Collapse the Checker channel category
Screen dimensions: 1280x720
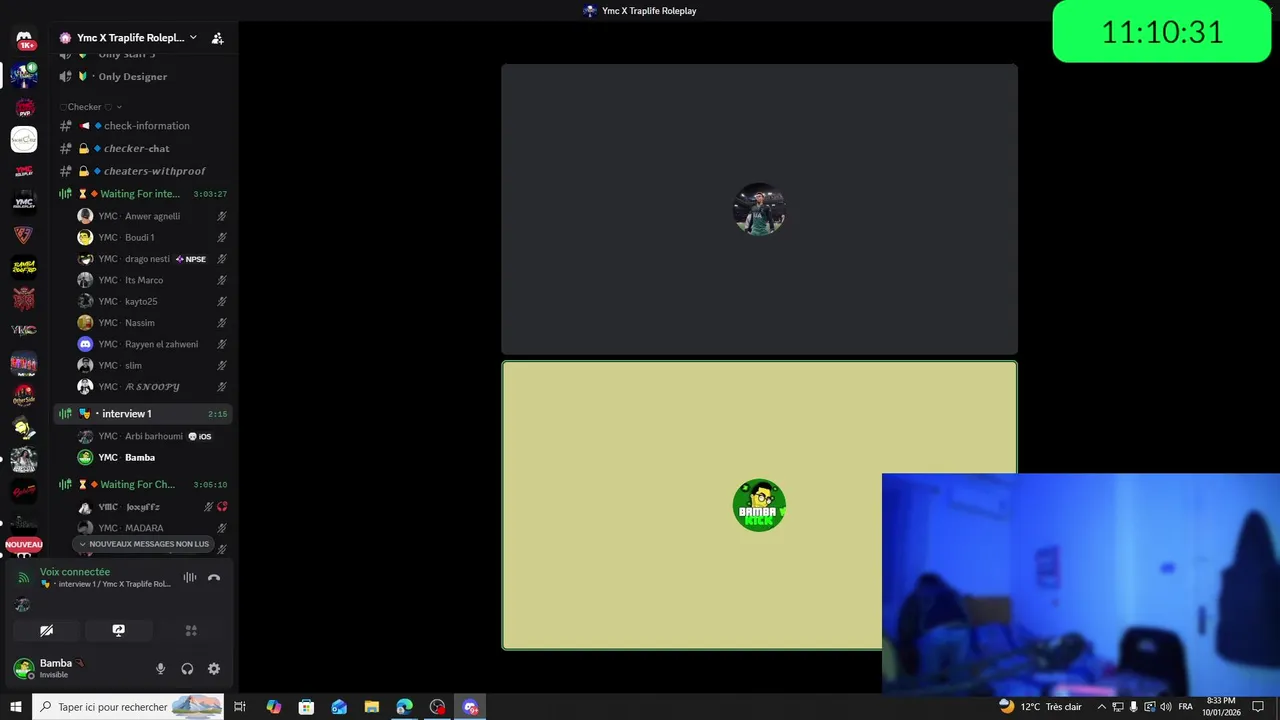[x=90, y=107]
